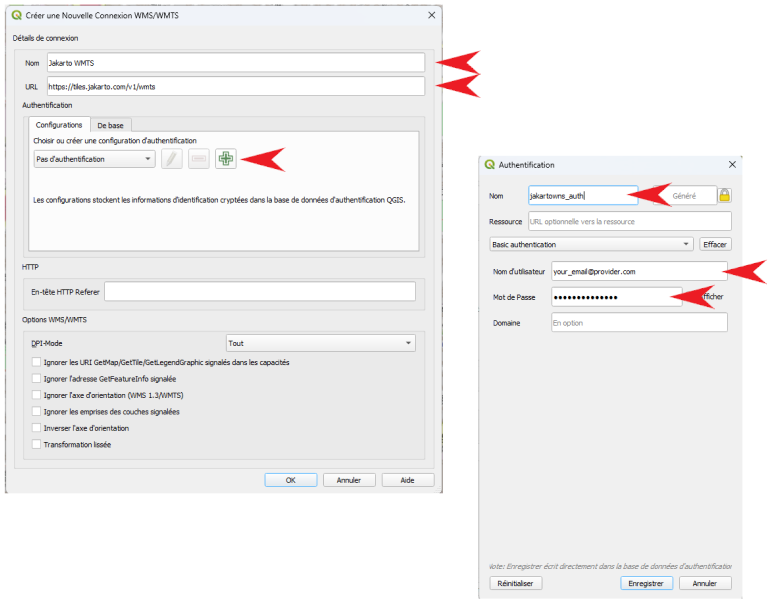
Task: Close the WMS/WMTS connection dialog with X
Action: [x=431, y=15]
